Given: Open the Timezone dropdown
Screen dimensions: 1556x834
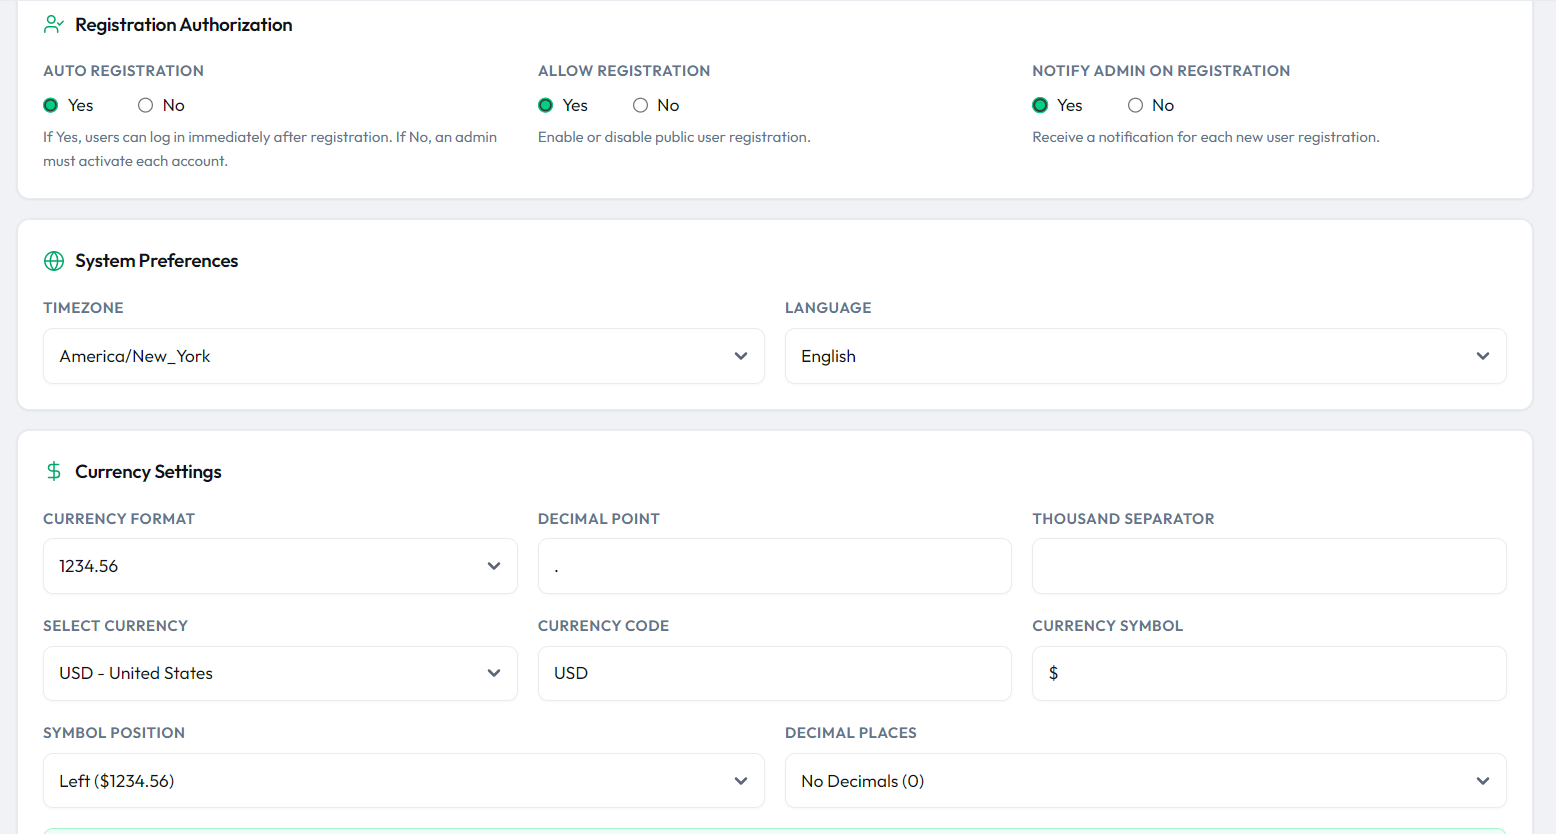Looking at the screenshot, I should pos(404,356).
